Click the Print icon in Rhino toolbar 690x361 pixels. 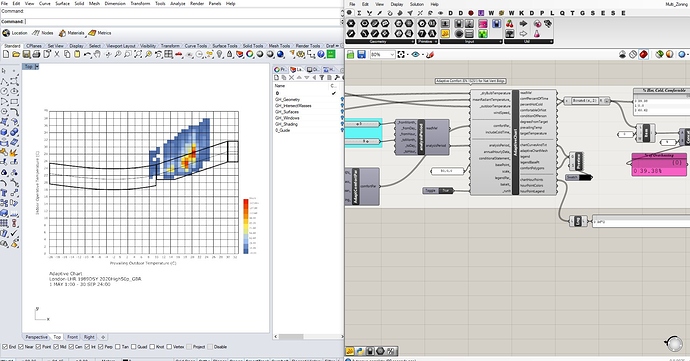[37, 54]
